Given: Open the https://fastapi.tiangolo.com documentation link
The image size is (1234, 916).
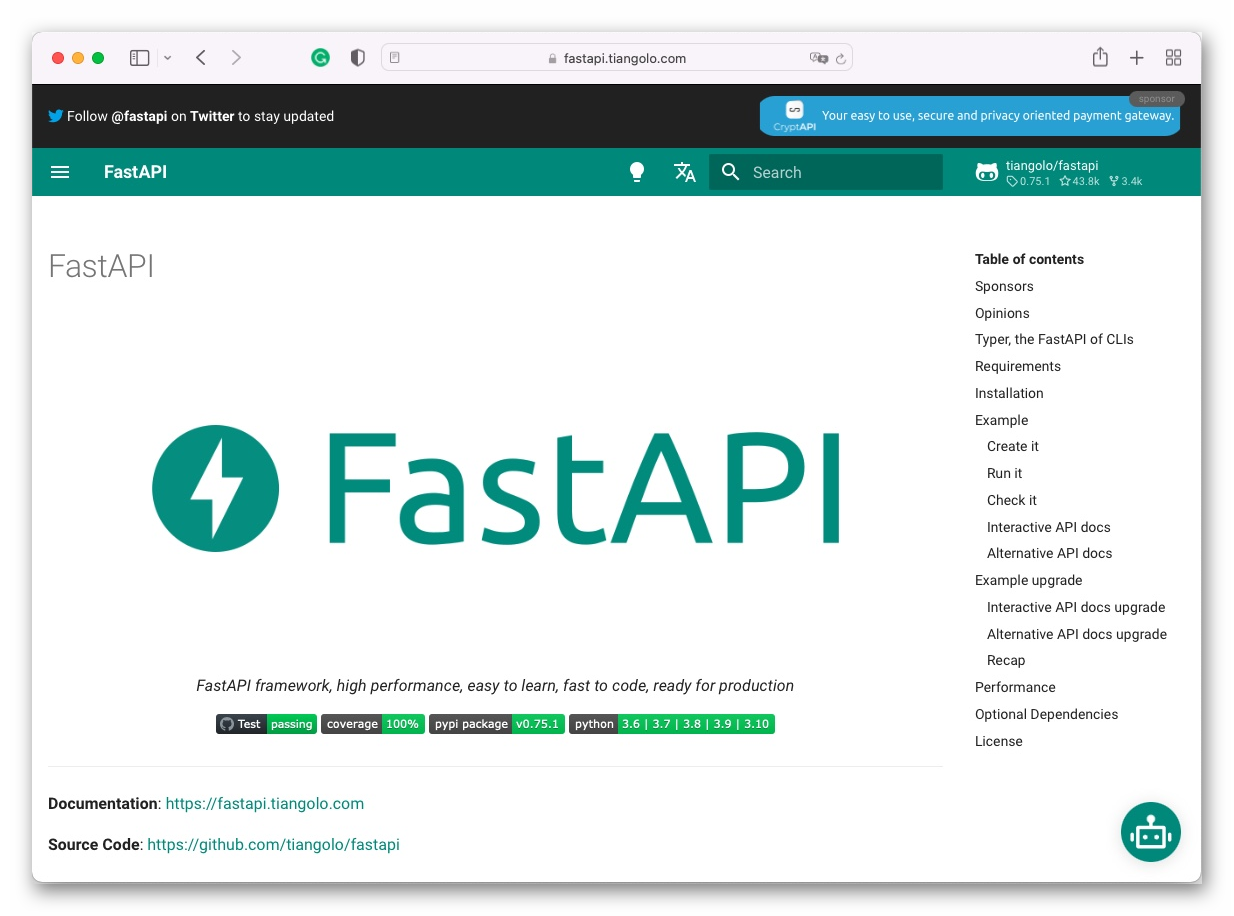Looking at the screenshot, I should coord(265,804).
